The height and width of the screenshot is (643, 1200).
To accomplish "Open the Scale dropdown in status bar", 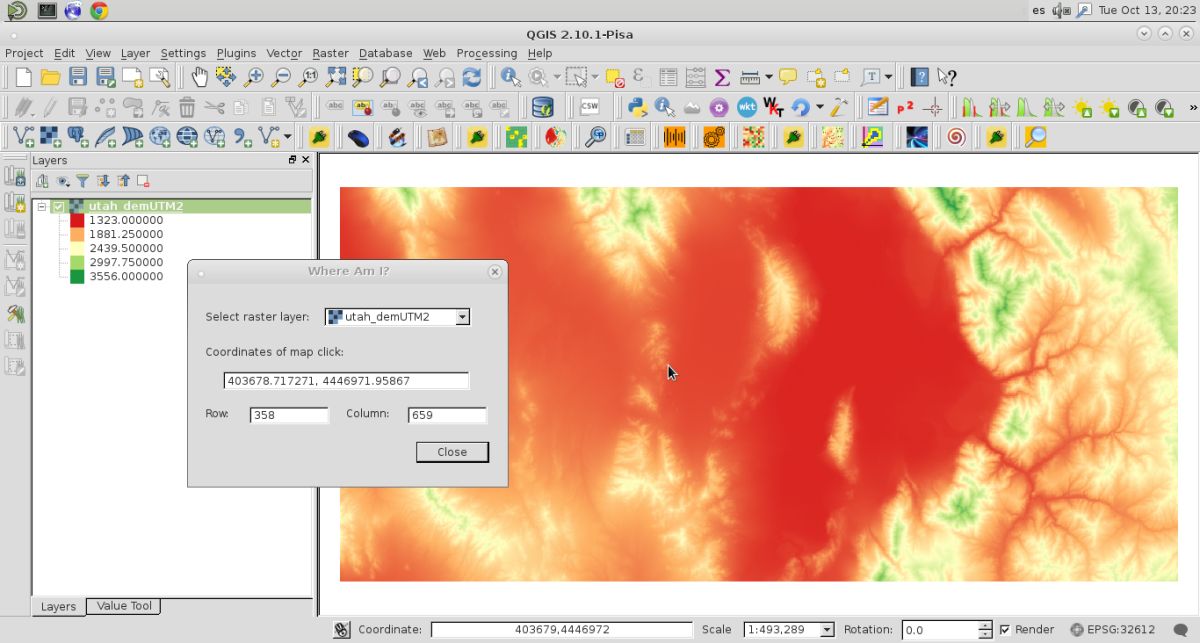I will click(x=827, y=630).
